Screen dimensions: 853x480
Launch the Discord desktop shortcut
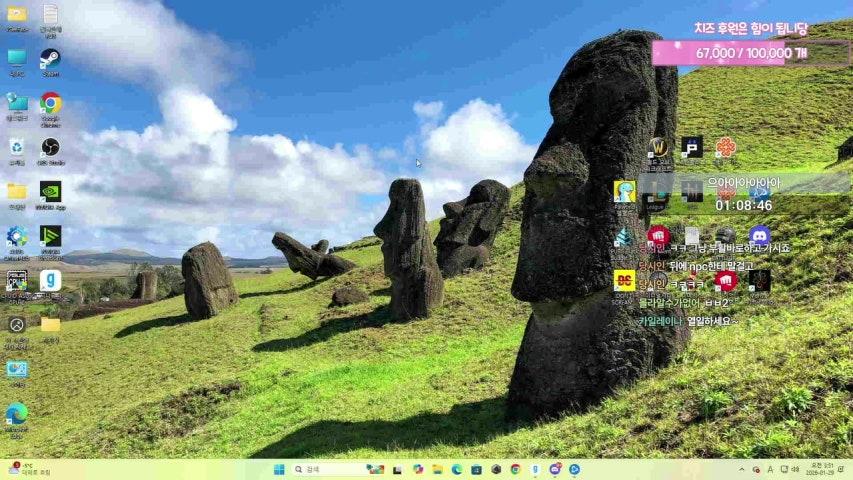(x=759, y=236)
